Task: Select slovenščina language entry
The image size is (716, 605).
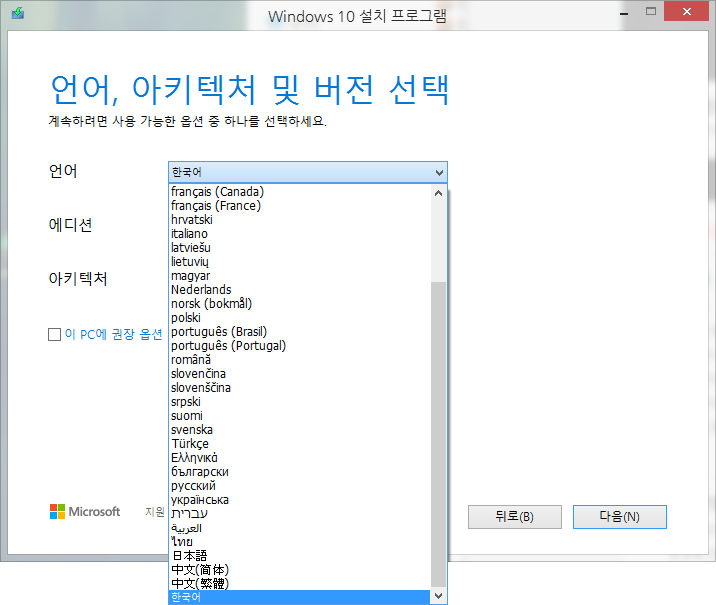Action: coord(300,388)
